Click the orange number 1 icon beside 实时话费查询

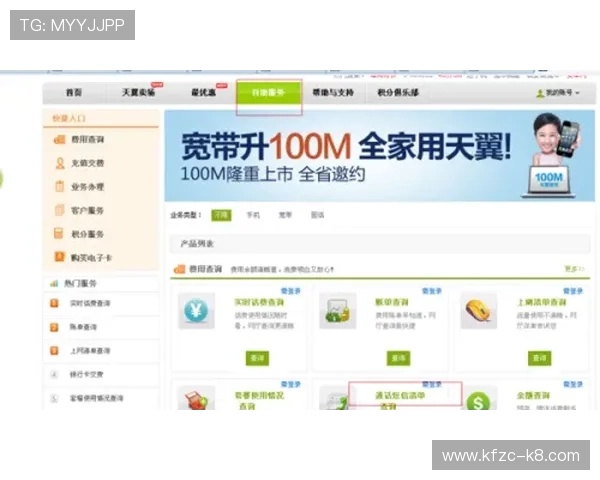[x=54, y=303]
